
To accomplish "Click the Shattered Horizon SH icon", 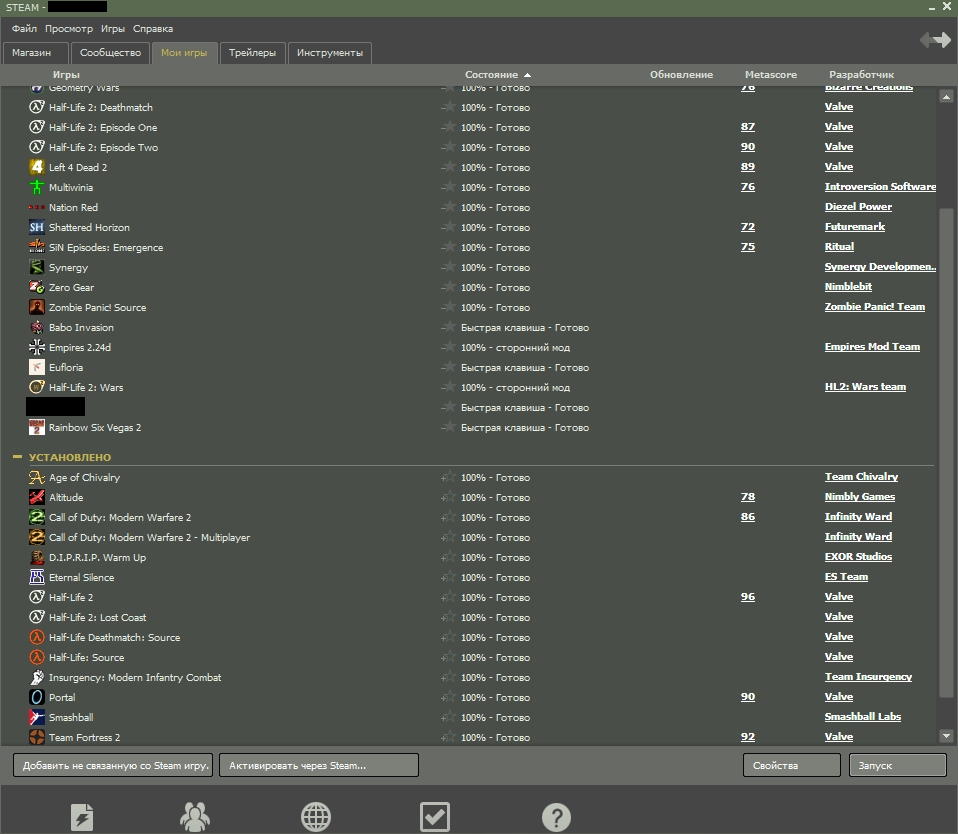I will [x=37, y=227].
